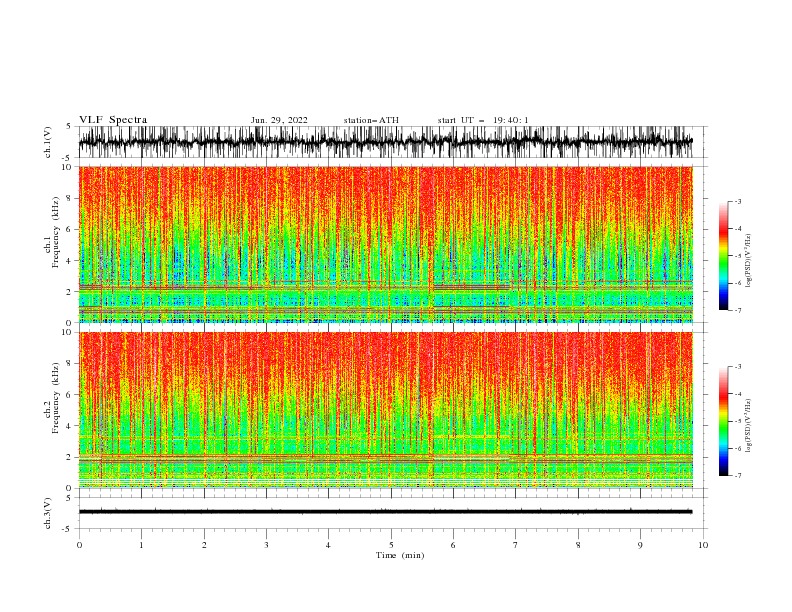Viewport: 792px width, 612px height.
Task: Click the "-3" label on ch.1 colorbar
Action: click(x=738, y=201)
